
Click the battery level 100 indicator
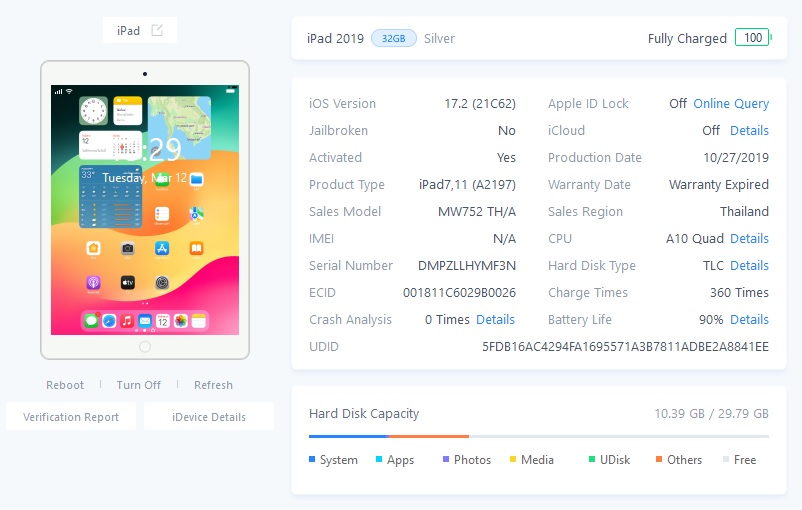click(752, 37)
